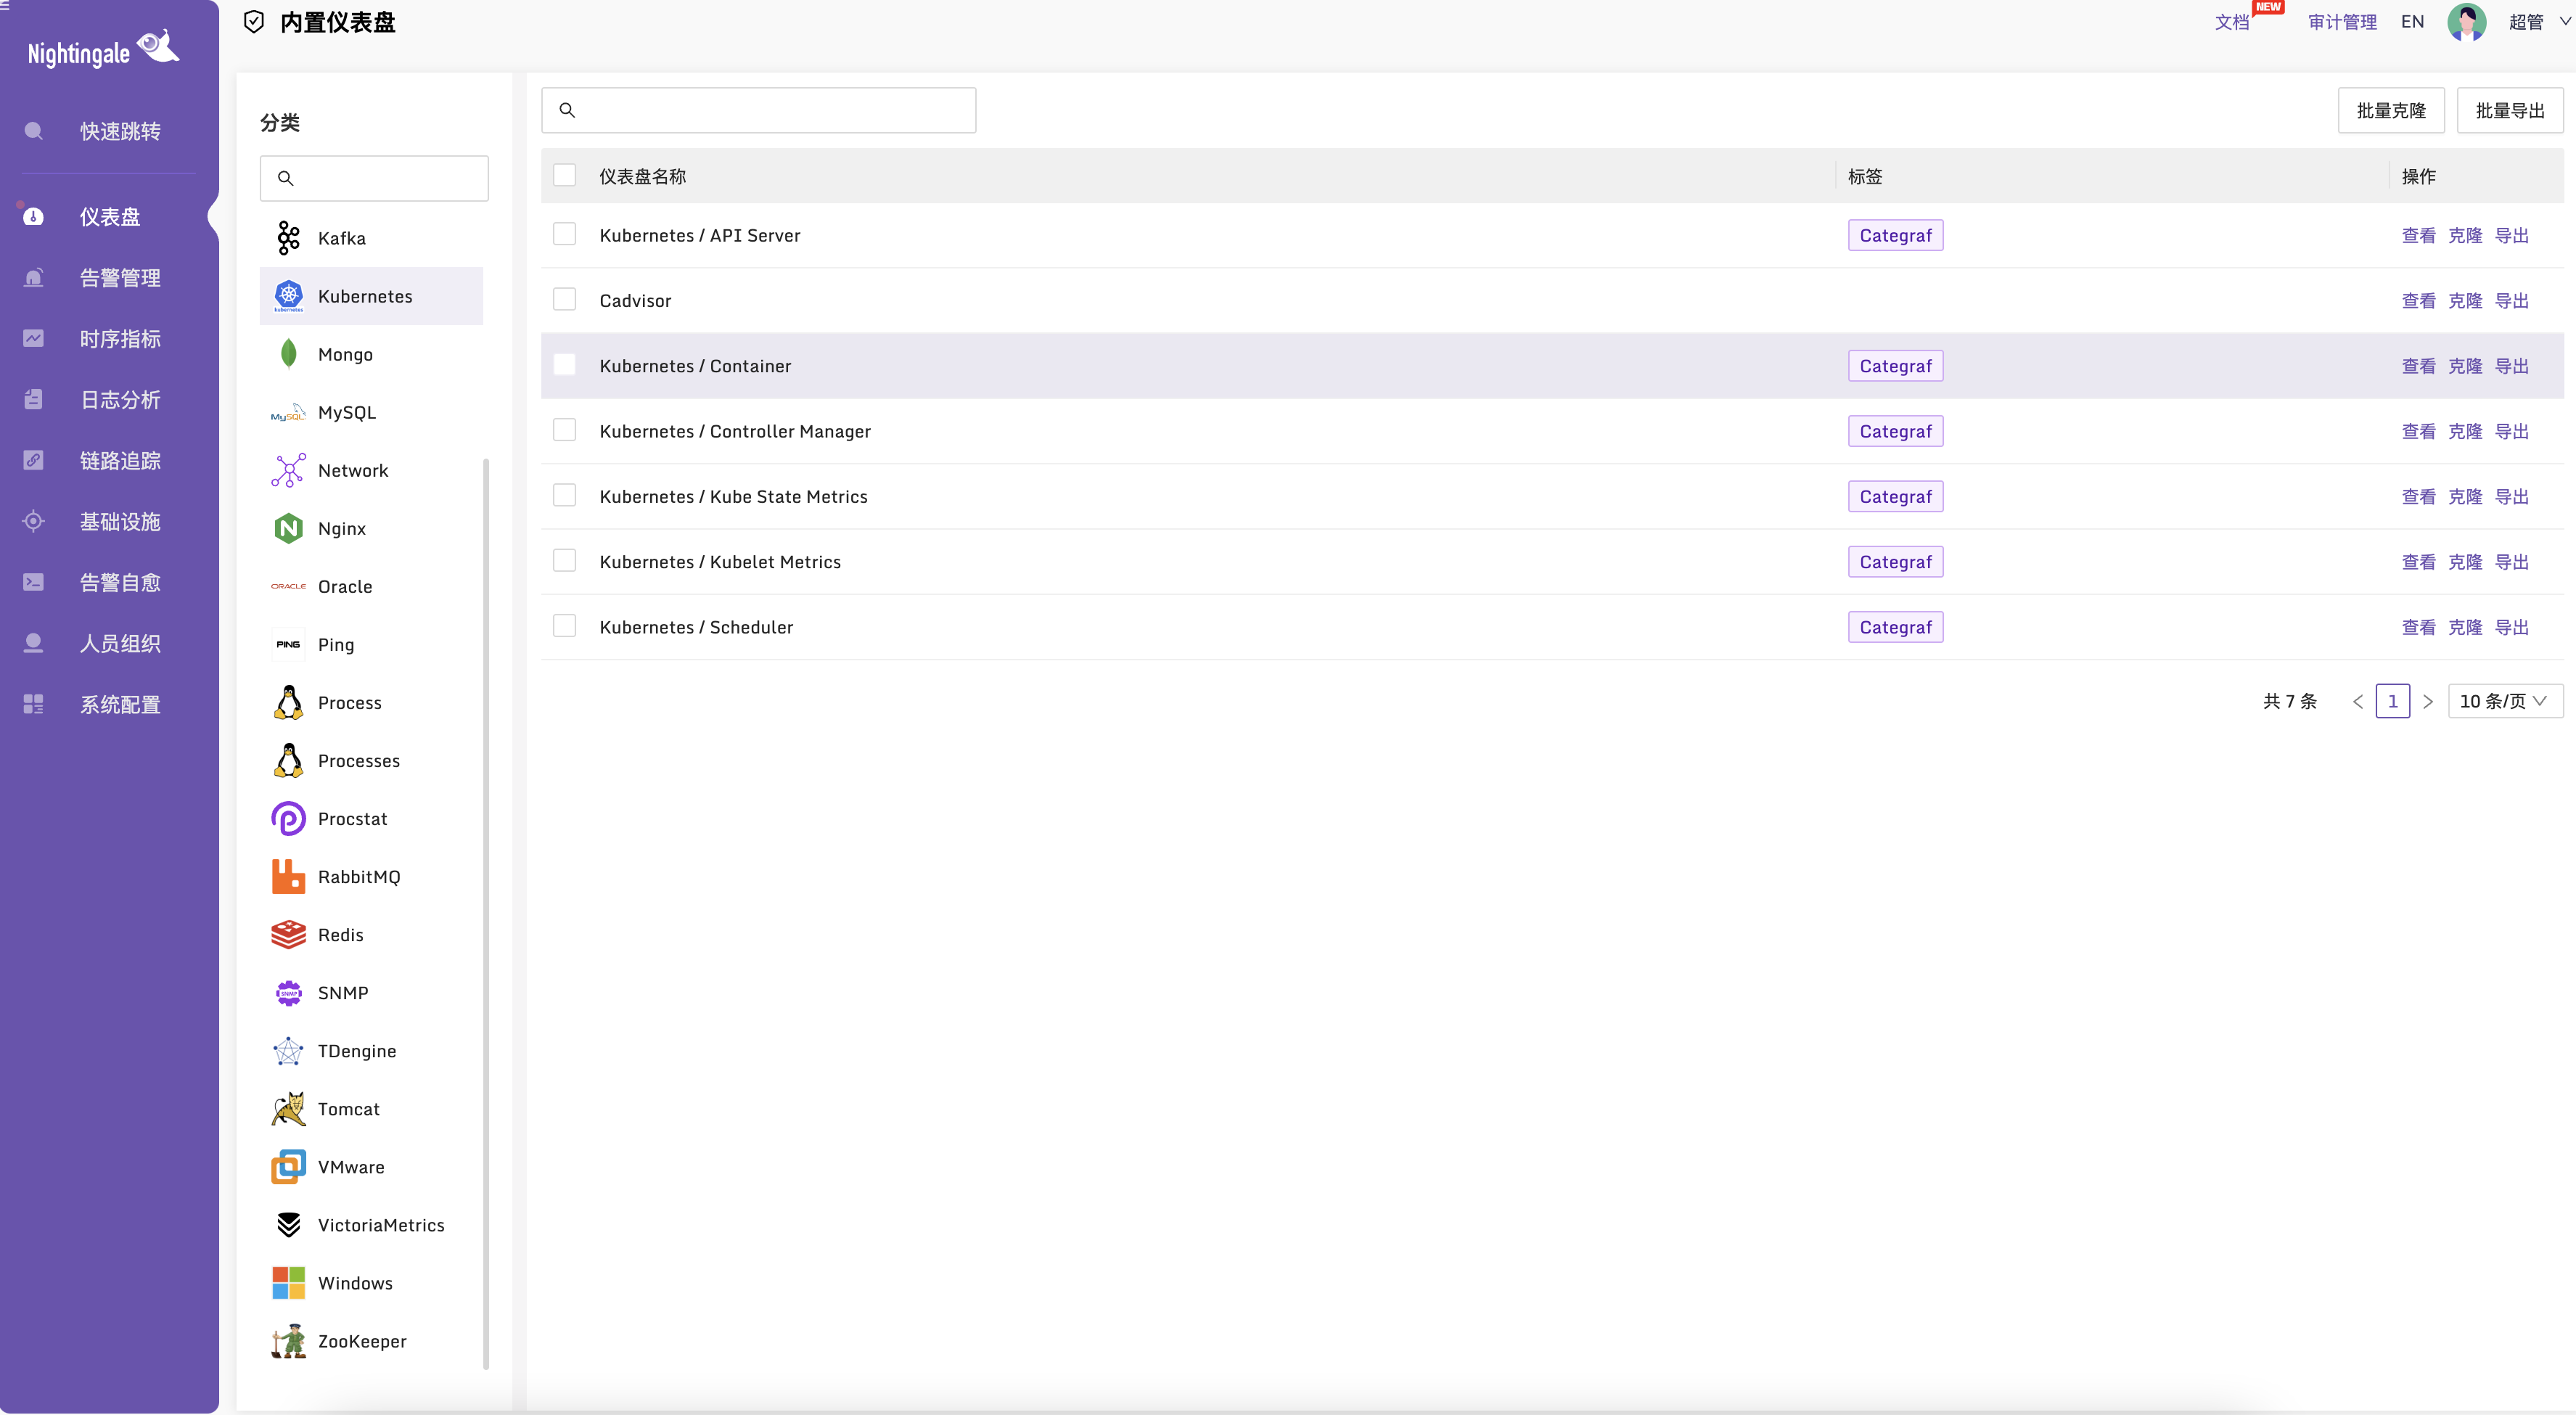Click the Network nodes icon
Image resolution: width=2576 pixels, height=1415 pixels.
288,470
